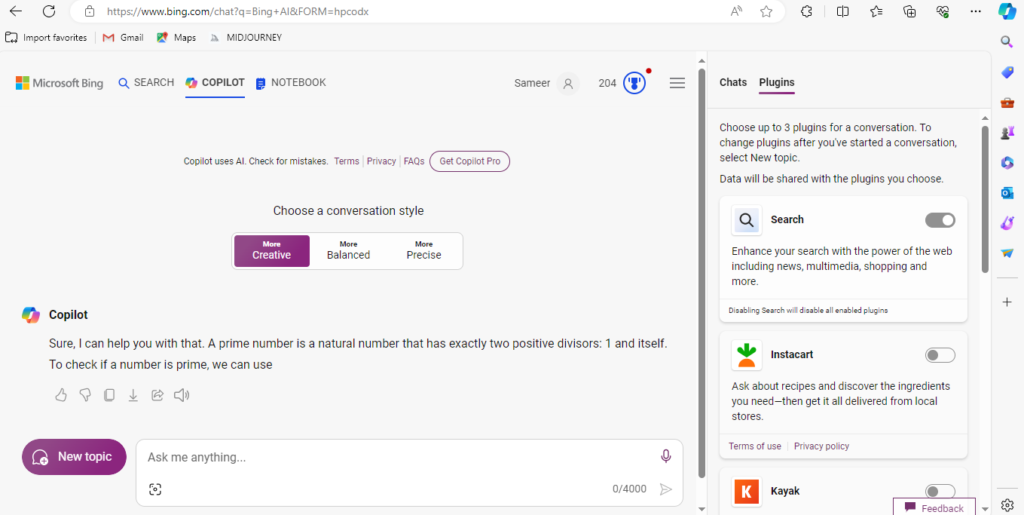The image size is (1024, 515).
Task: Switch to the Chats tab
Action: [x=733, y=82]
